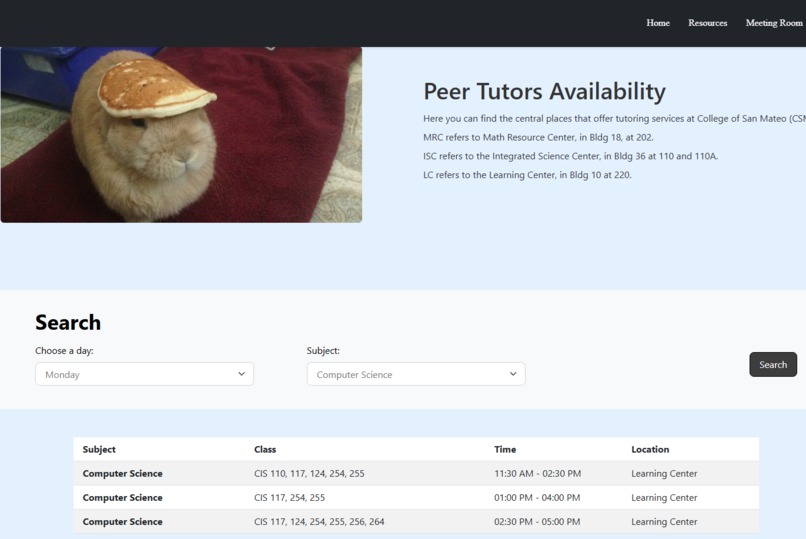The height and width of the screenshot is (539, 806).
Task: Open the Home navigation link
Action: click(x=658, y=23)
